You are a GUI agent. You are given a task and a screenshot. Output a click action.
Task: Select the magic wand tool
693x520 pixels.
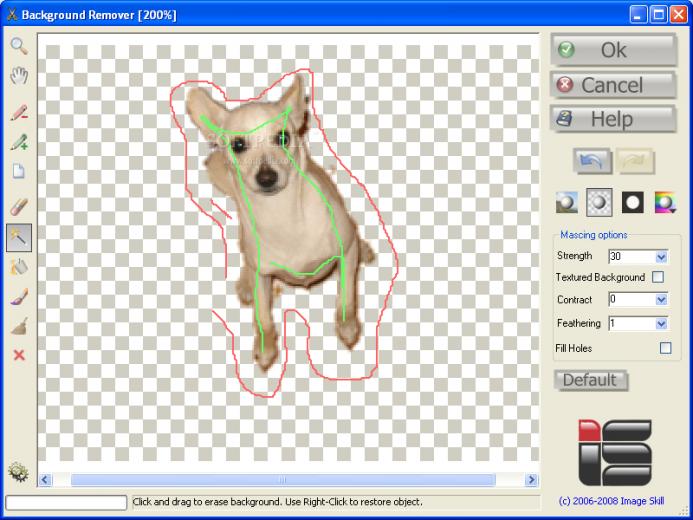(19, 237)
